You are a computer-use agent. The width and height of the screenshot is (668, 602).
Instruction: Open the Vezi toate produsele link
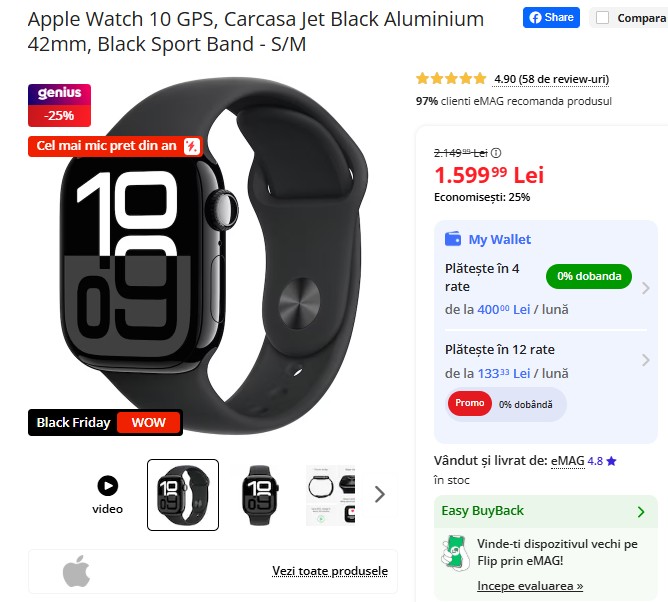tap(330, 570)
